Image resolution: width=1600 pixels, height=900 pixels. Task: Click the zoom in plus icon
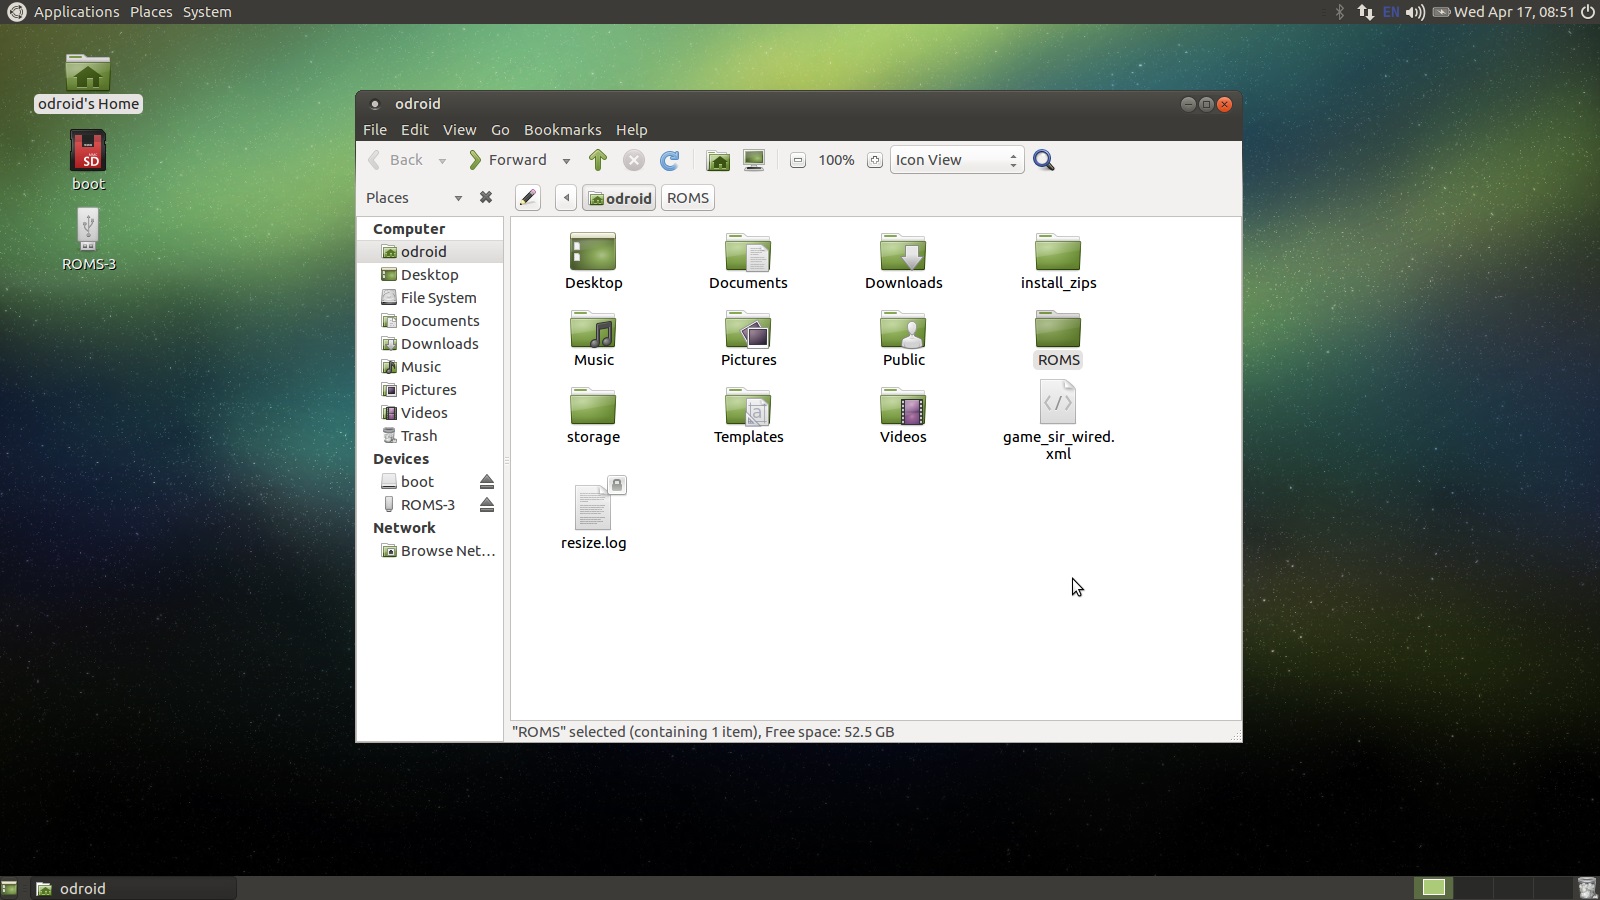coord(874,160)
